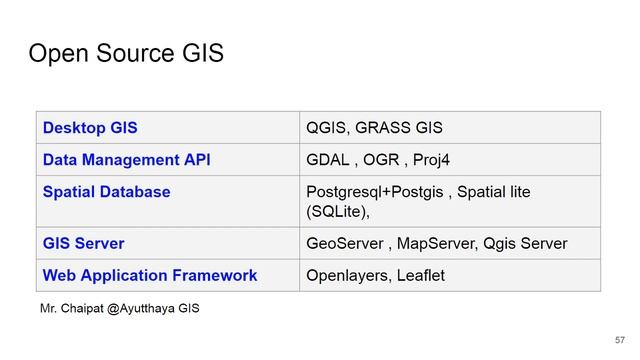Click the 'Mr. Chaipat @Ayutthaya GIS' credit
The image size is (640, 360).
coord(120,308)
